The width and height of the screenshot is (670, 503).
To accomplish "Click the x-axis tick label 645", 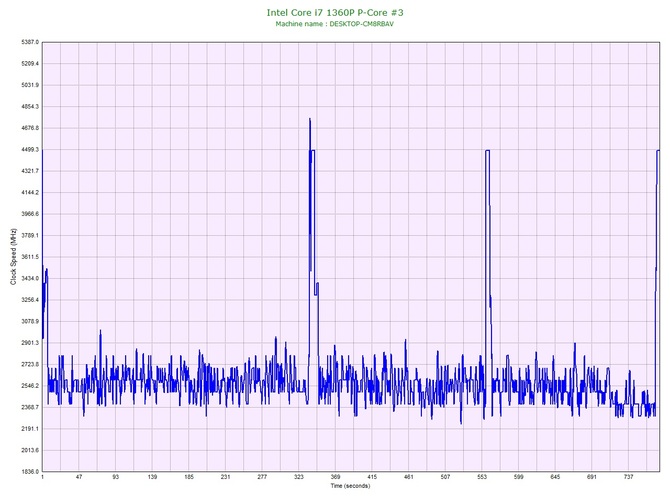I will [x=555, y=477].
